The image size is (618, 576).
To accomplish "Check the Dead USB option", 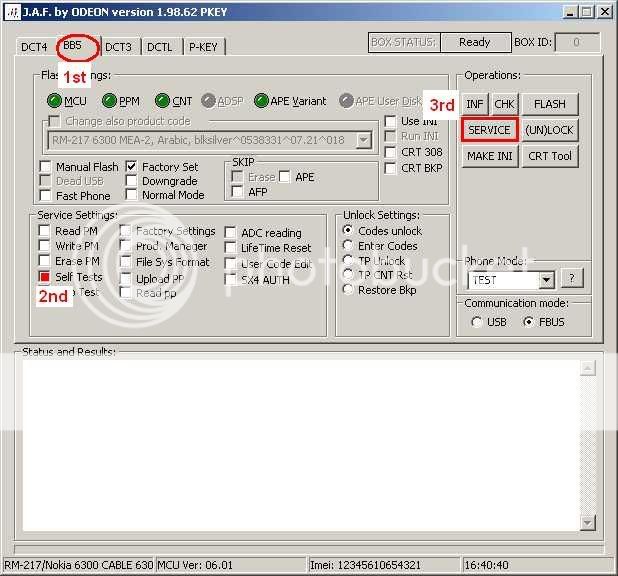I will (x=46, y=181).
